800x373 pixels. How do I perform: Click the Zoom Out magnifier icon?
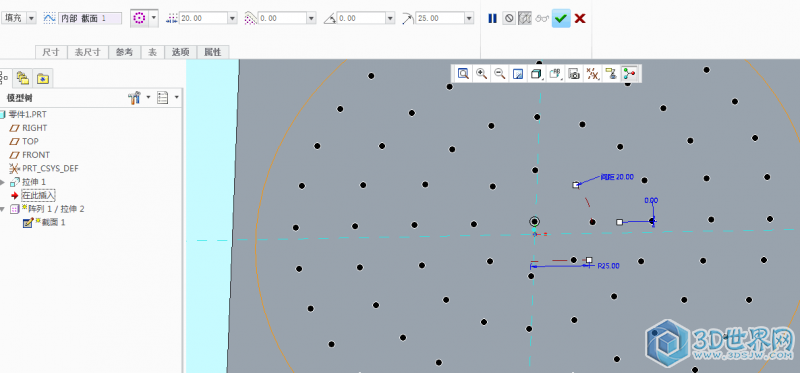(x=499, y=74)
